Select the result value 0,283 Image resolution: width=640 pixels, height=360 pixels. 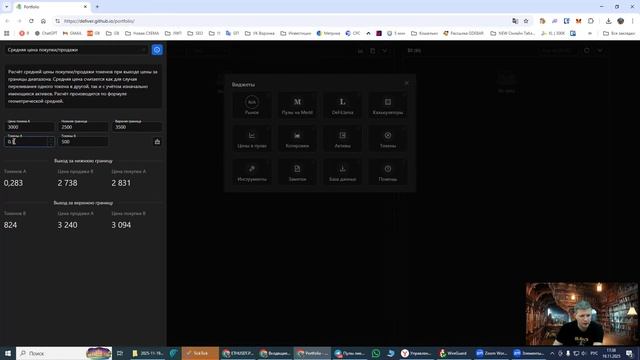coord(13,183)
